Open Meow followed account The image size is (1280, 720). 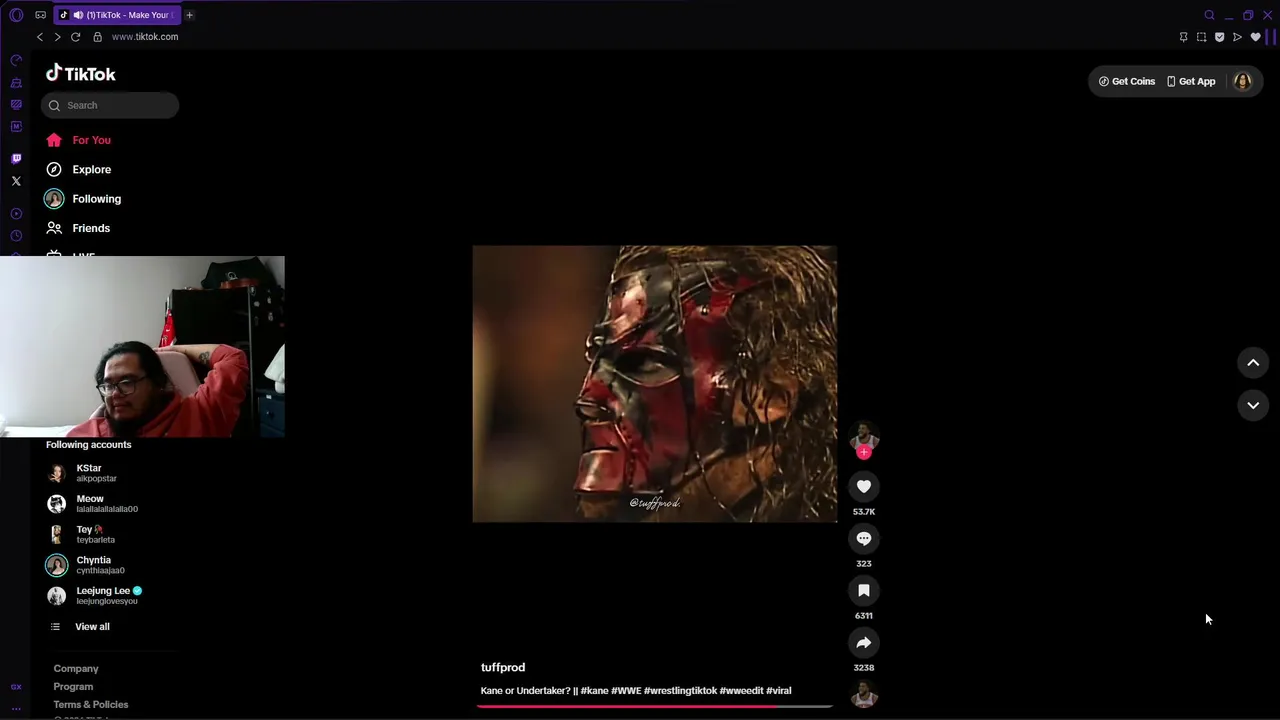pyautogui.click(x=95, y=503)
